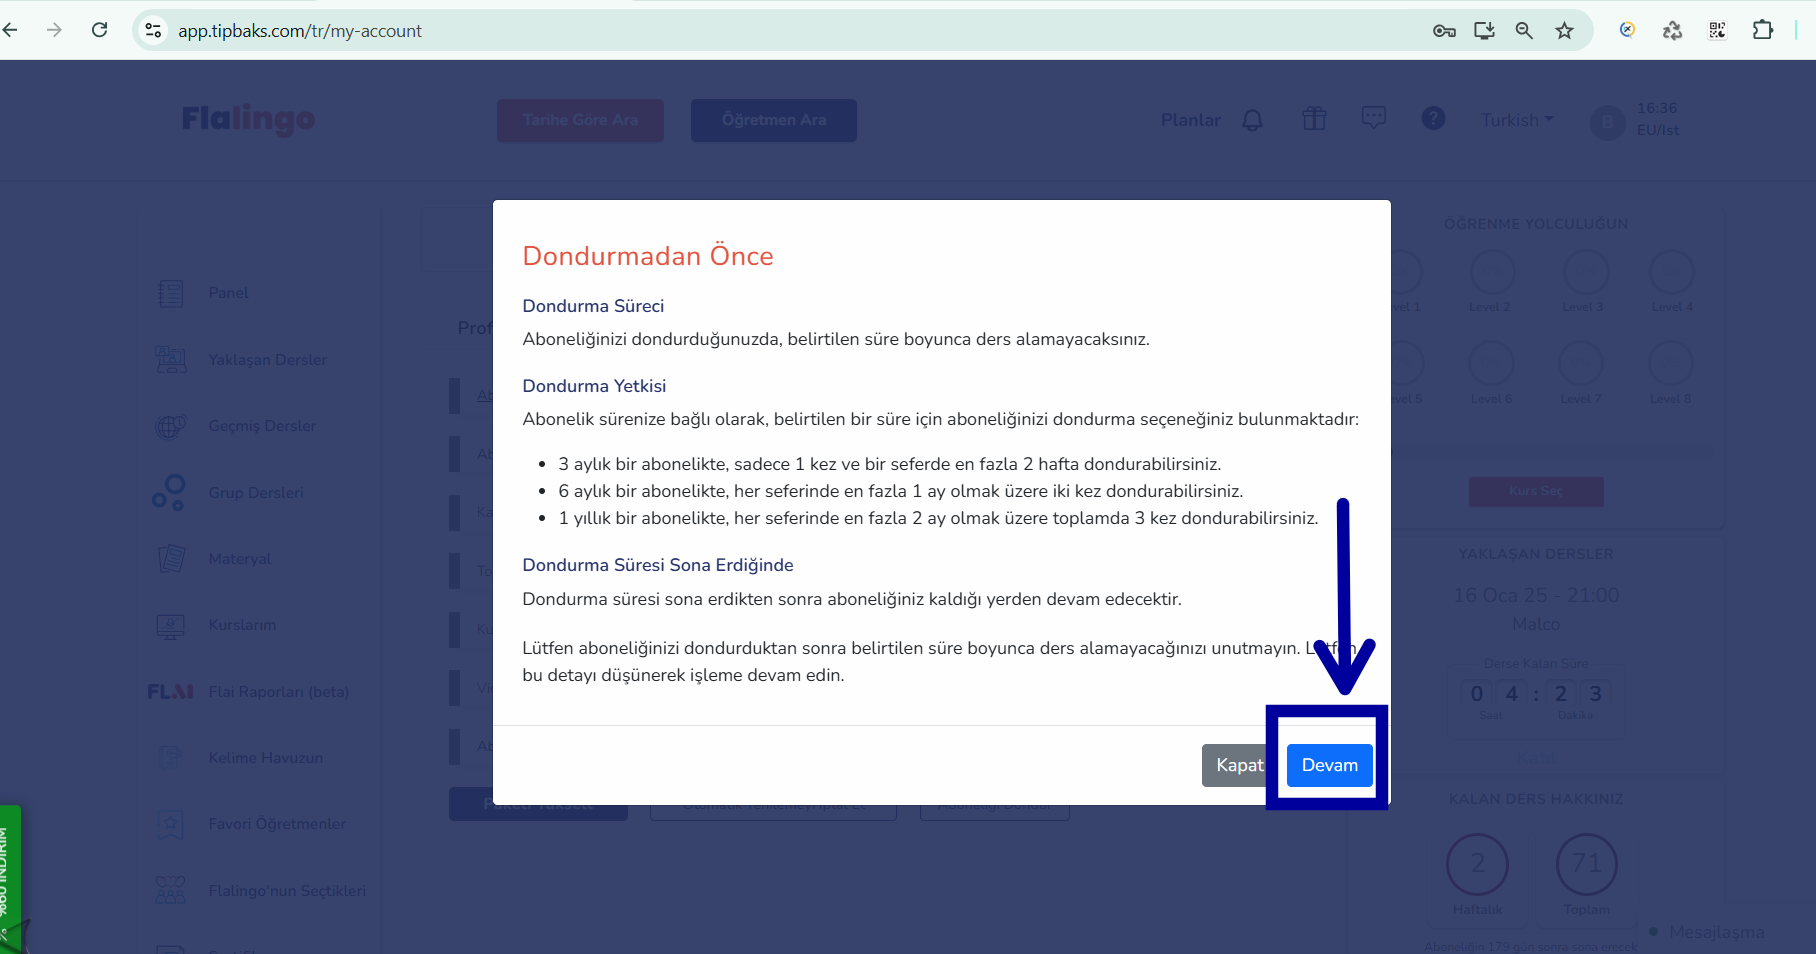Viewport: 1816px width, 954px height.
Task: Select Level 3 circle in learning journey
Action: click(1585, 272)
